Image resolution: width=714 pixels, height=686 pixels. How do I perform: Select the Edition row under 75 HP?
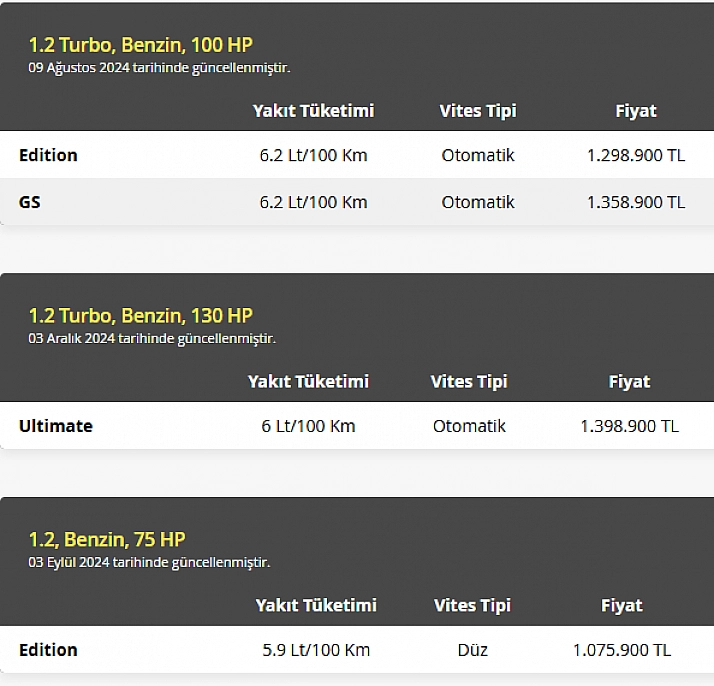(357, 650)
